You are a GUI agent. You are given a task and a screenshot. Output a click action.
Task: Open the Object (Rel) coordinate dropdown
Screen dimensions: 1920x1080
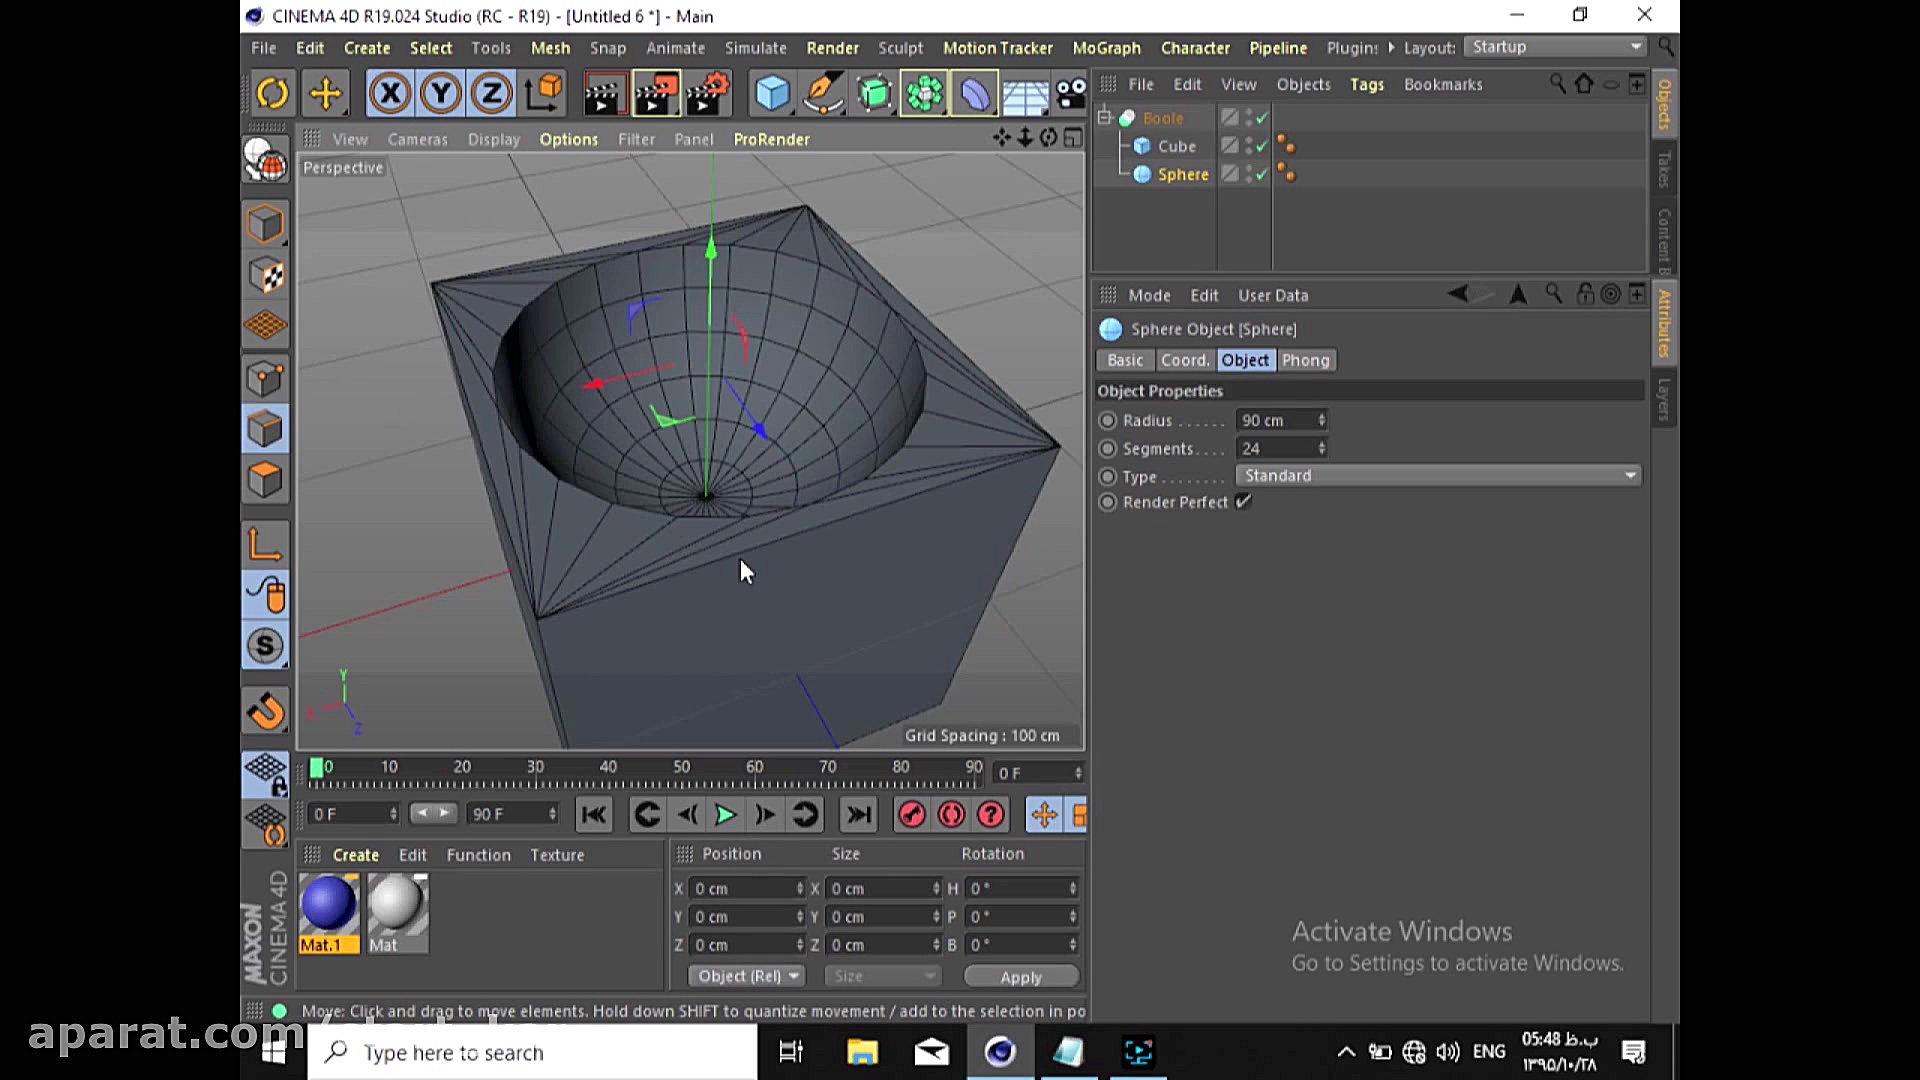[747, 976]
